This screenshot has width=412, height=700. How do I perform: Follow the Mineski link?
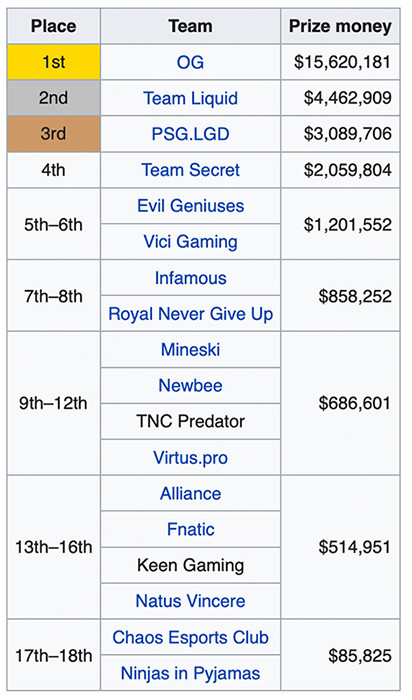click(x=191, y=350)
